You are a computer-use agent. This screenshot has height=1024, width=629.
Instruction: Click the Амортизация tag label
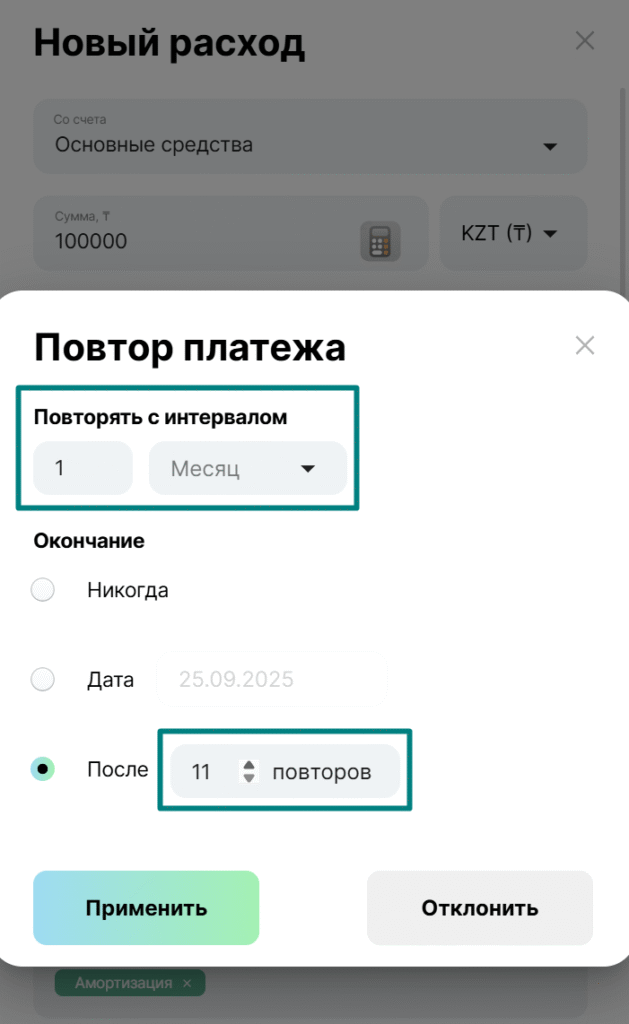[123, 984]
